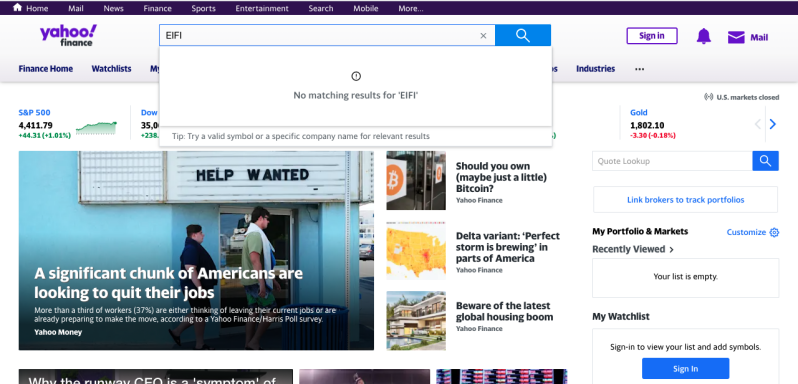The height and width of the screenshot is (384, 798).
Task: Open the housing boom article thumbnail
Action: click(416, 320)
